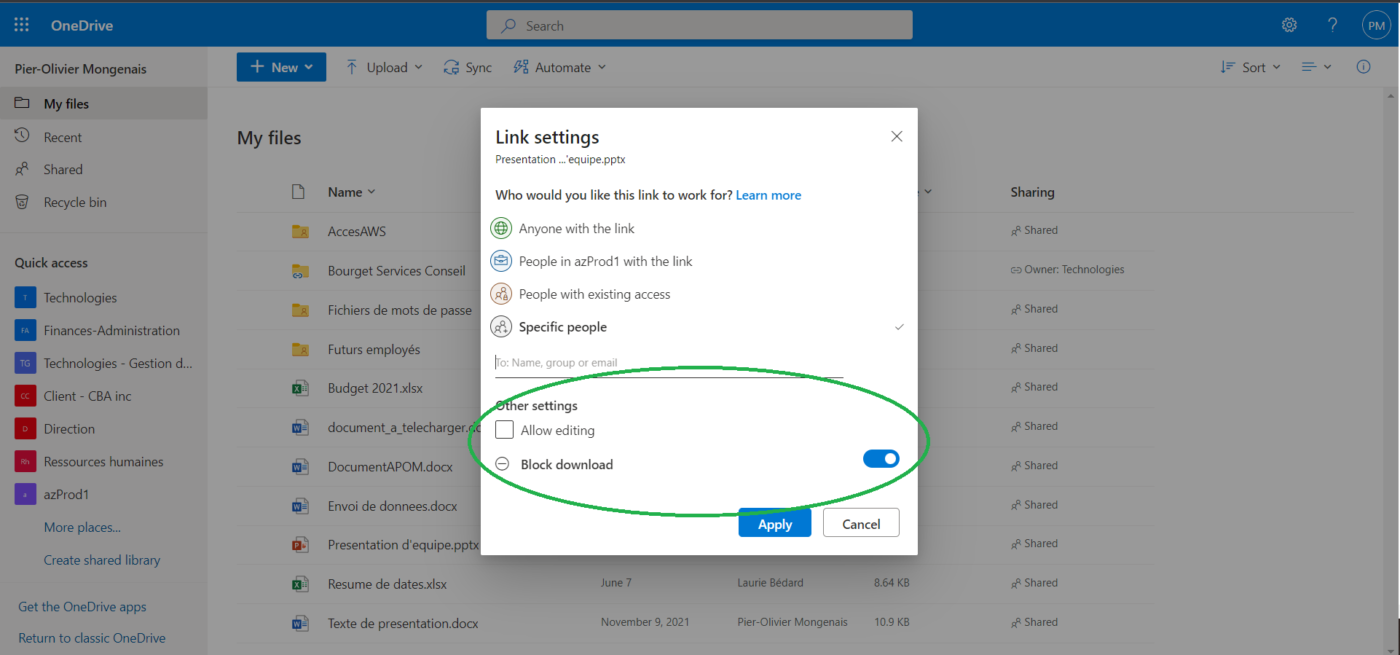Viewport: 1400px width, 655px height.
Task: Open the view options dropdown beside Sort
Action: click(x=1316, y=67)
